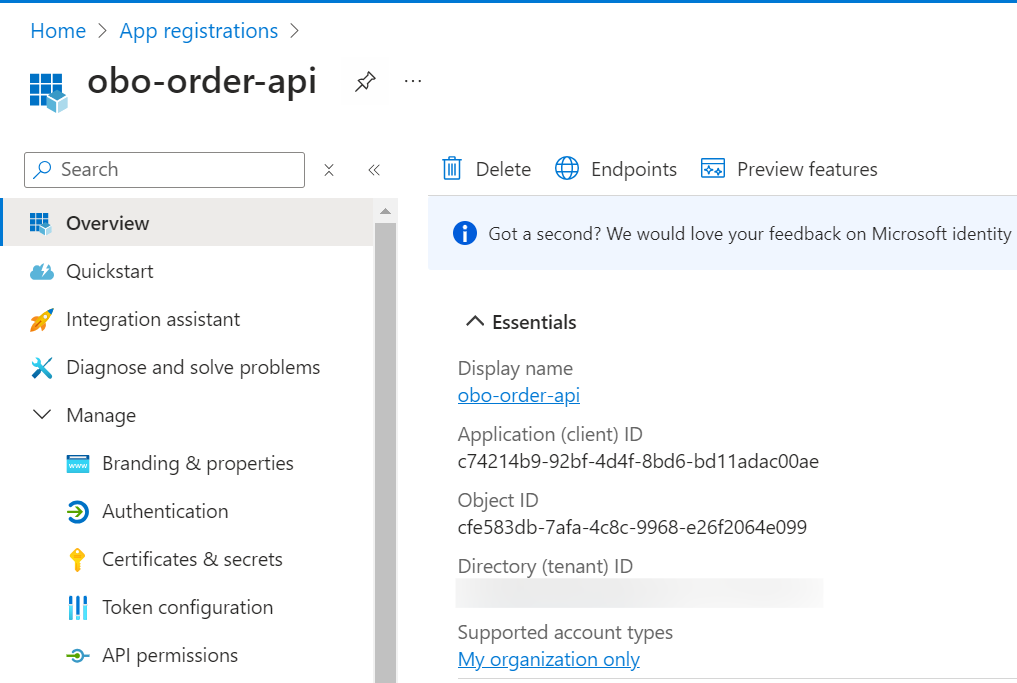The width and height of the screenshot is (1017, 683).
Task: Click the magnifier icon in search box
Action: coord(43,170)
